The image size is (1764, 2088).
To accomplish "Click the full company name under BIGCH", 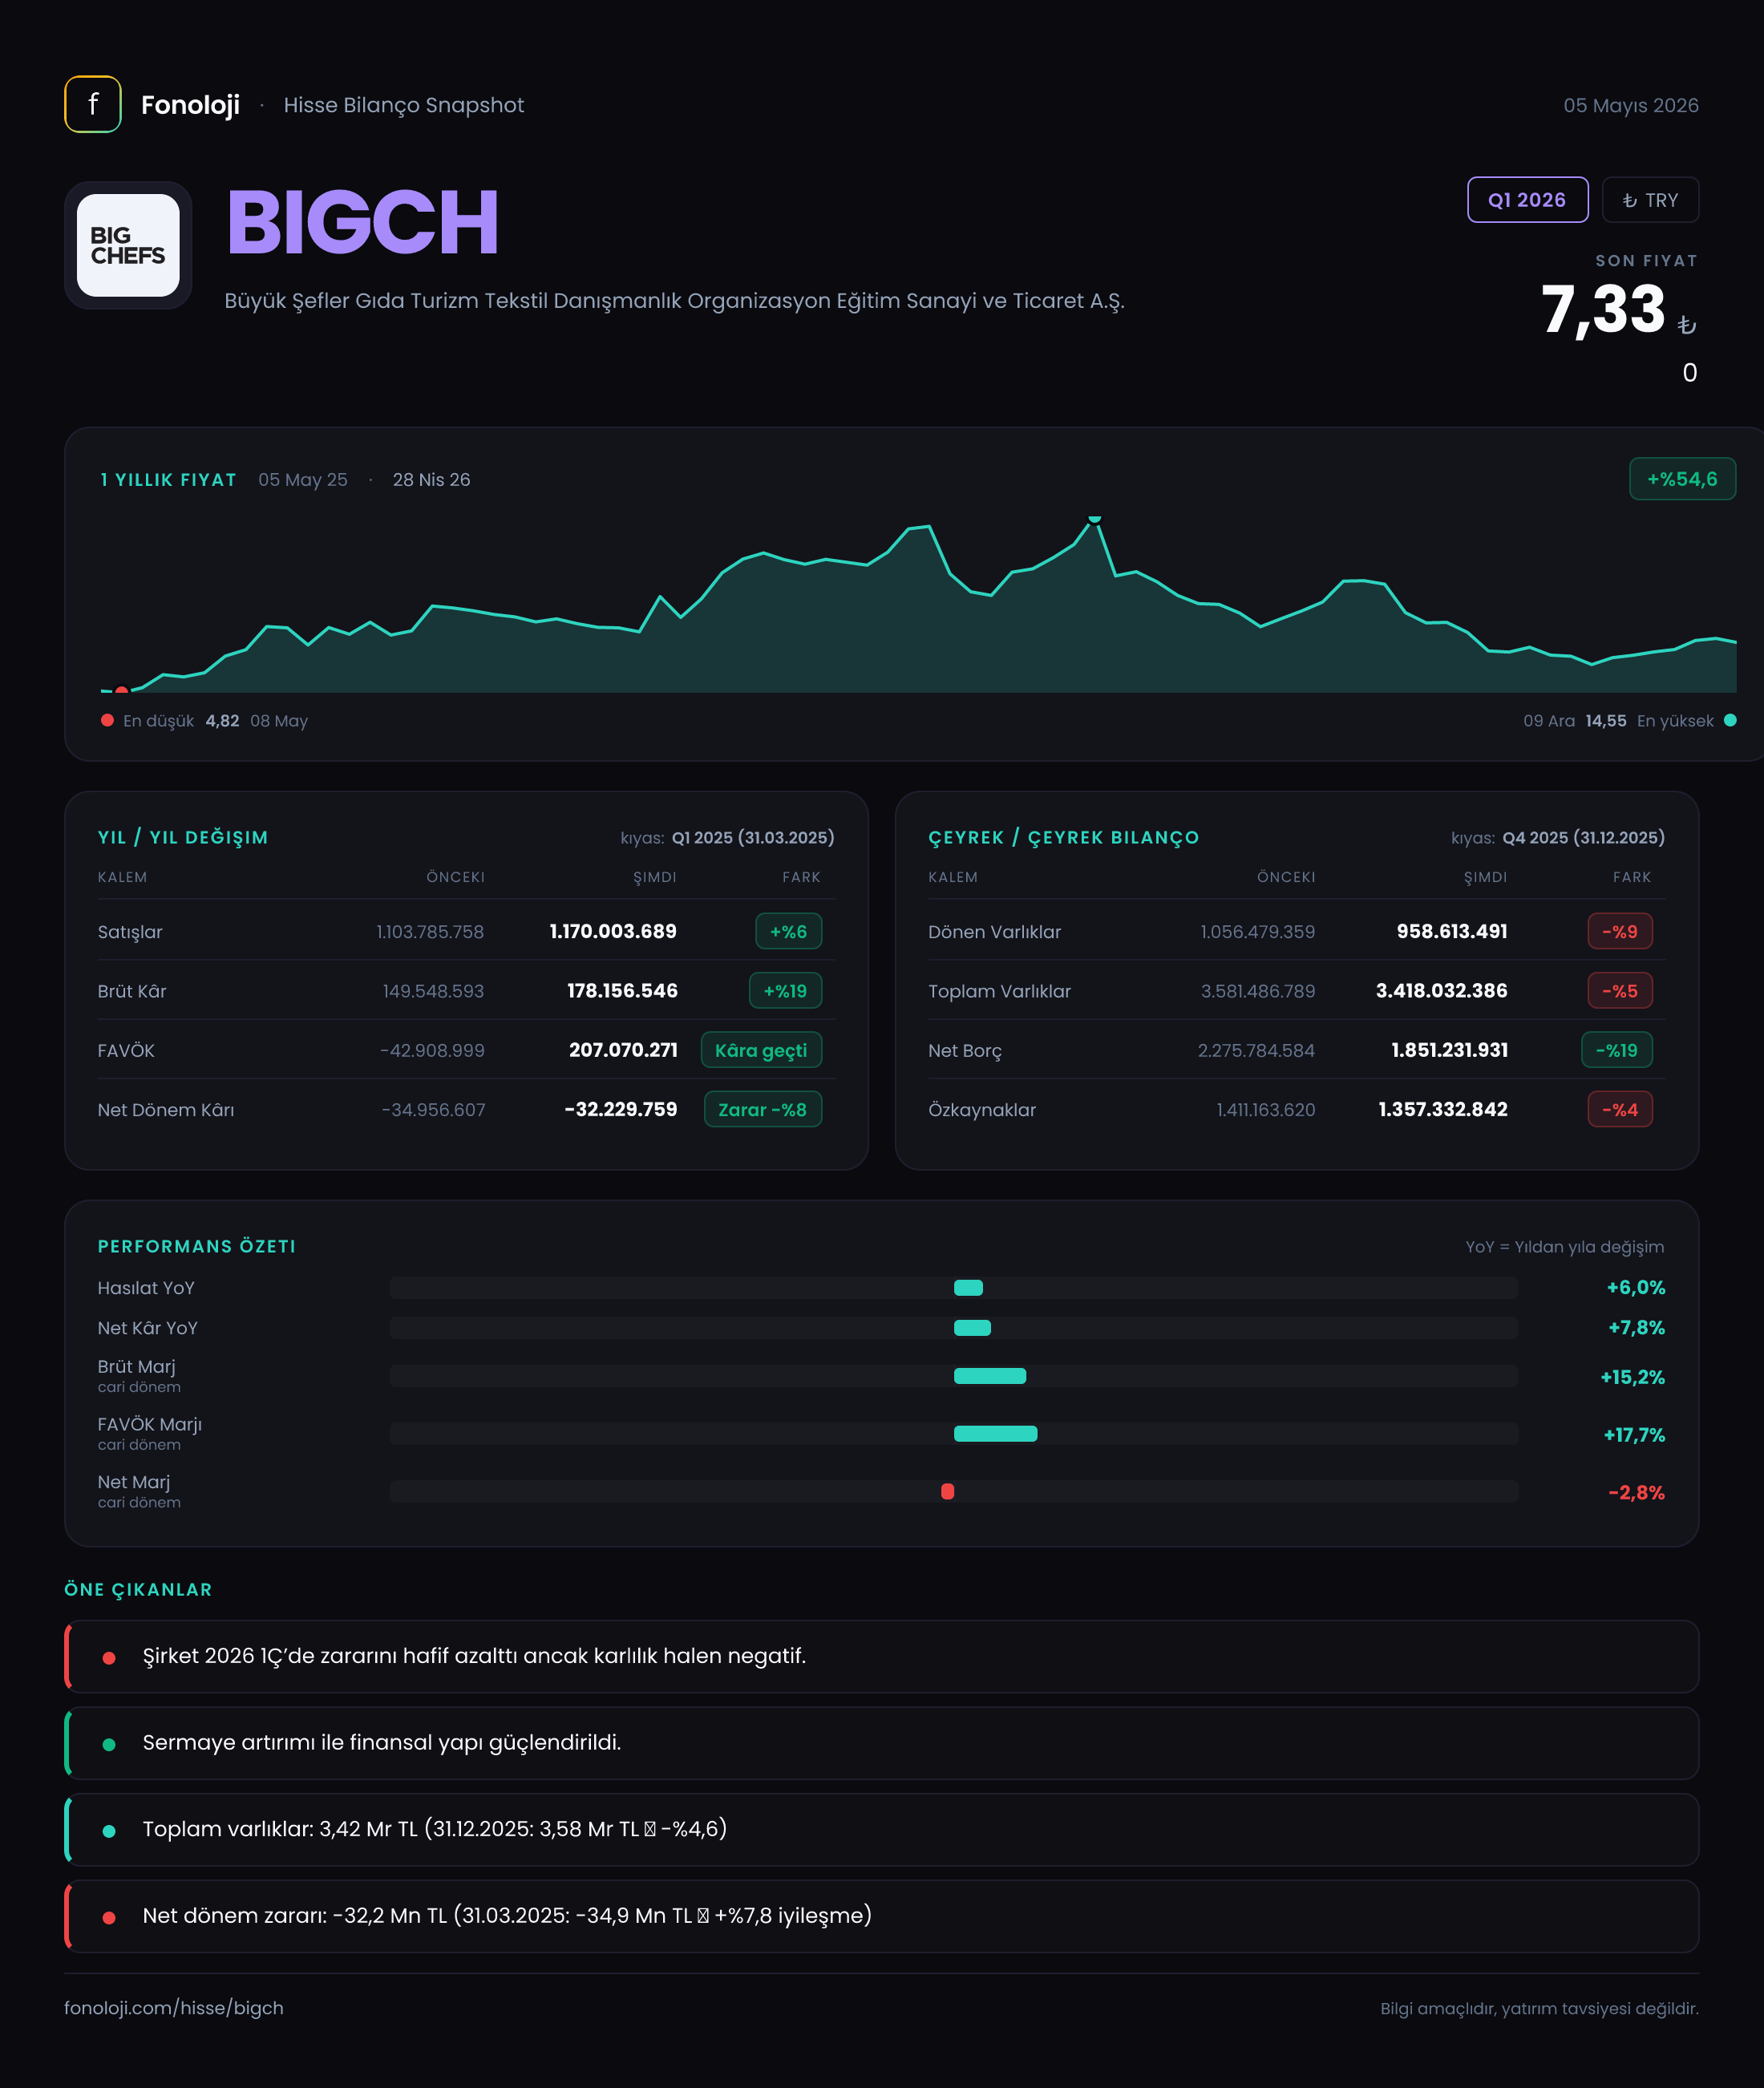I will 674,301.
